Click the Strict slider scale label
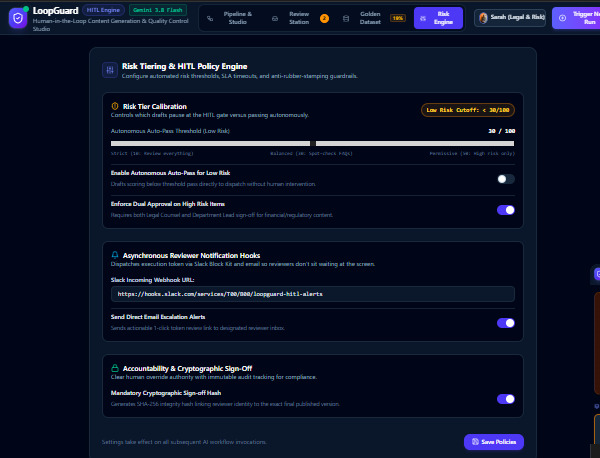 [152, 153]
